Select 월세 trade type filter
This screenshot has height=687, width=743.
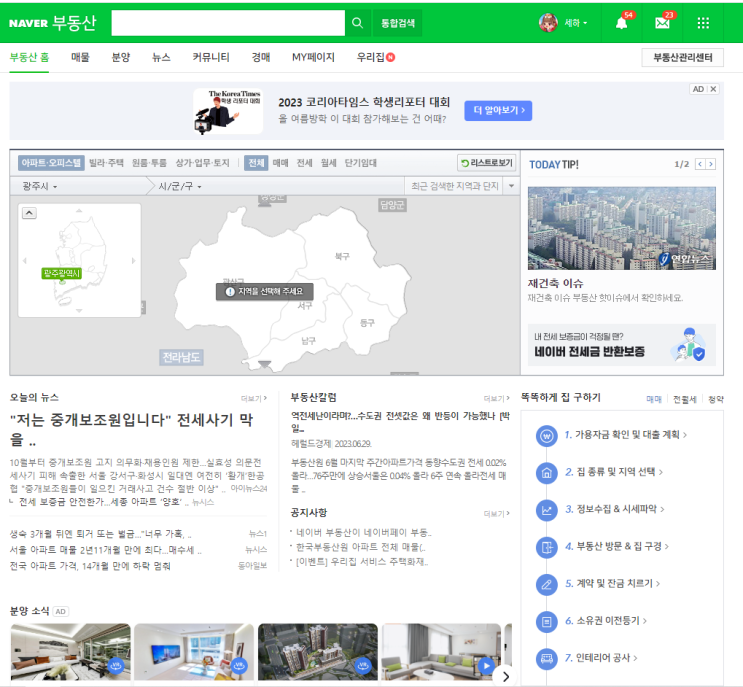pyautogui.click(x=328, y=163)
